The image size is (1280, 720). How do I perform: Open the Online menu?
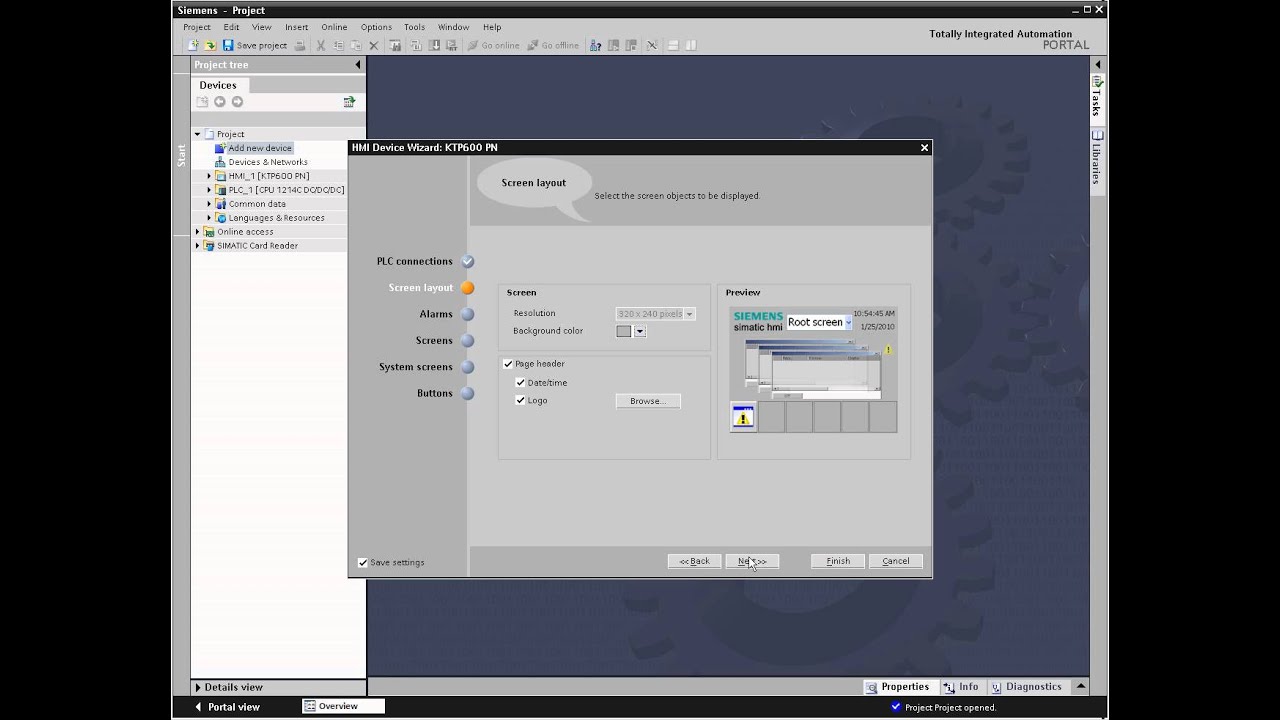click(x=334, y=27)
